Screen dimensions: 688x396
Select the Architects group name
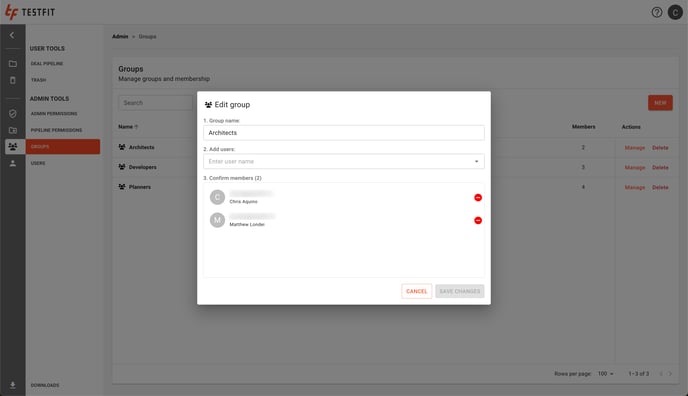[x=141, y=147]
